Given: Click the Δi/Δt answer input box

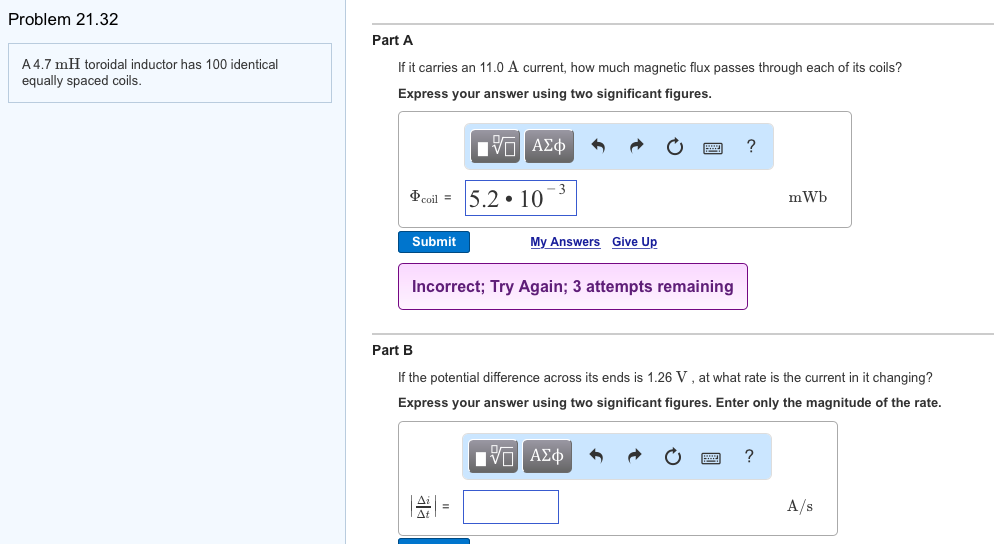Looking at the screenshot, I should (510, 507).
